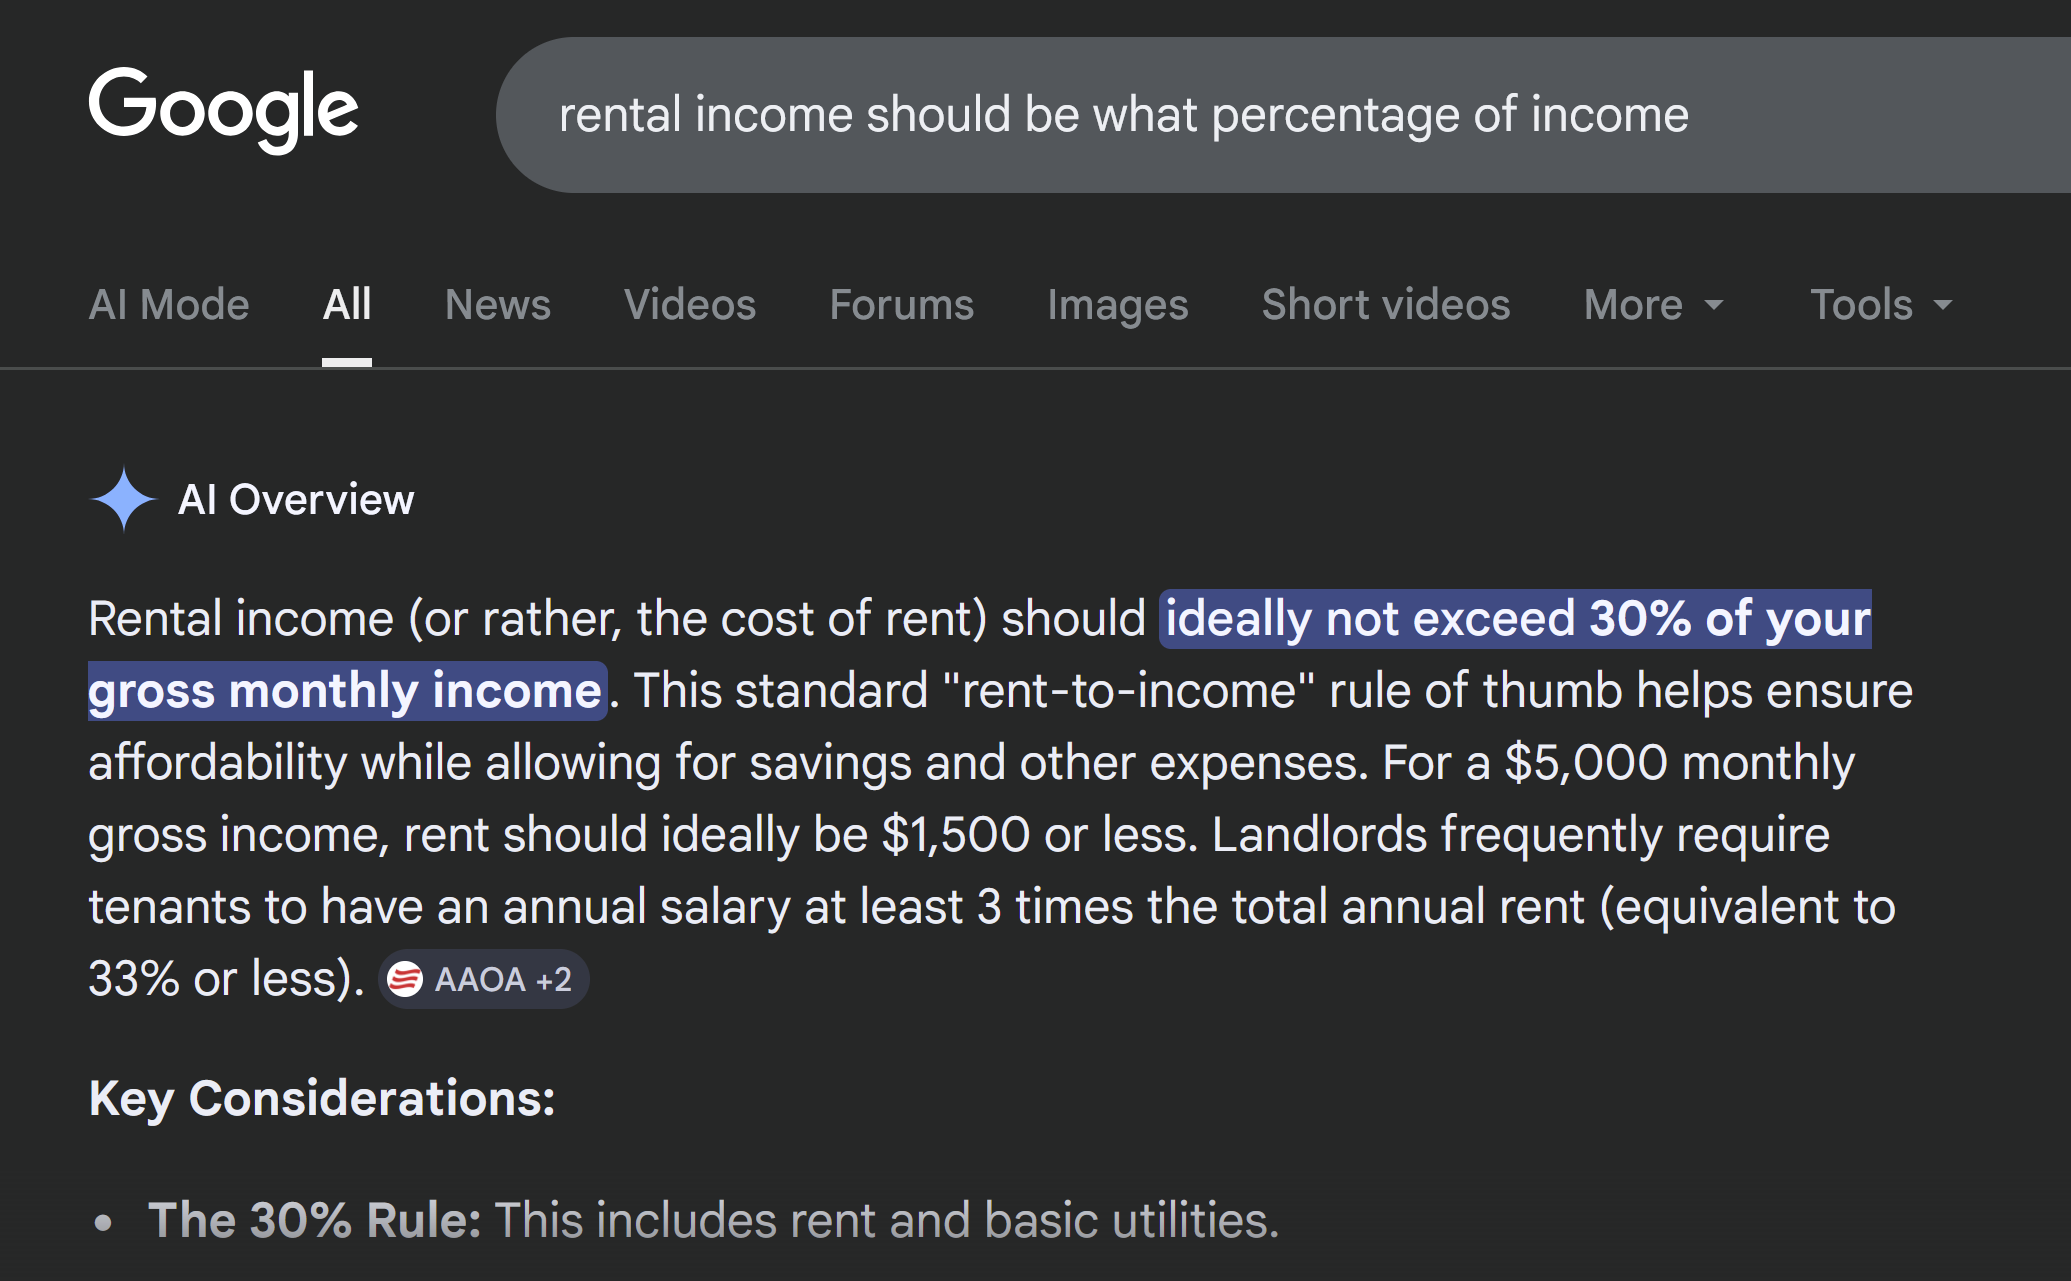Open the Tools dropdown
Screen dimensions: 2071x1281
(1880, 305)
